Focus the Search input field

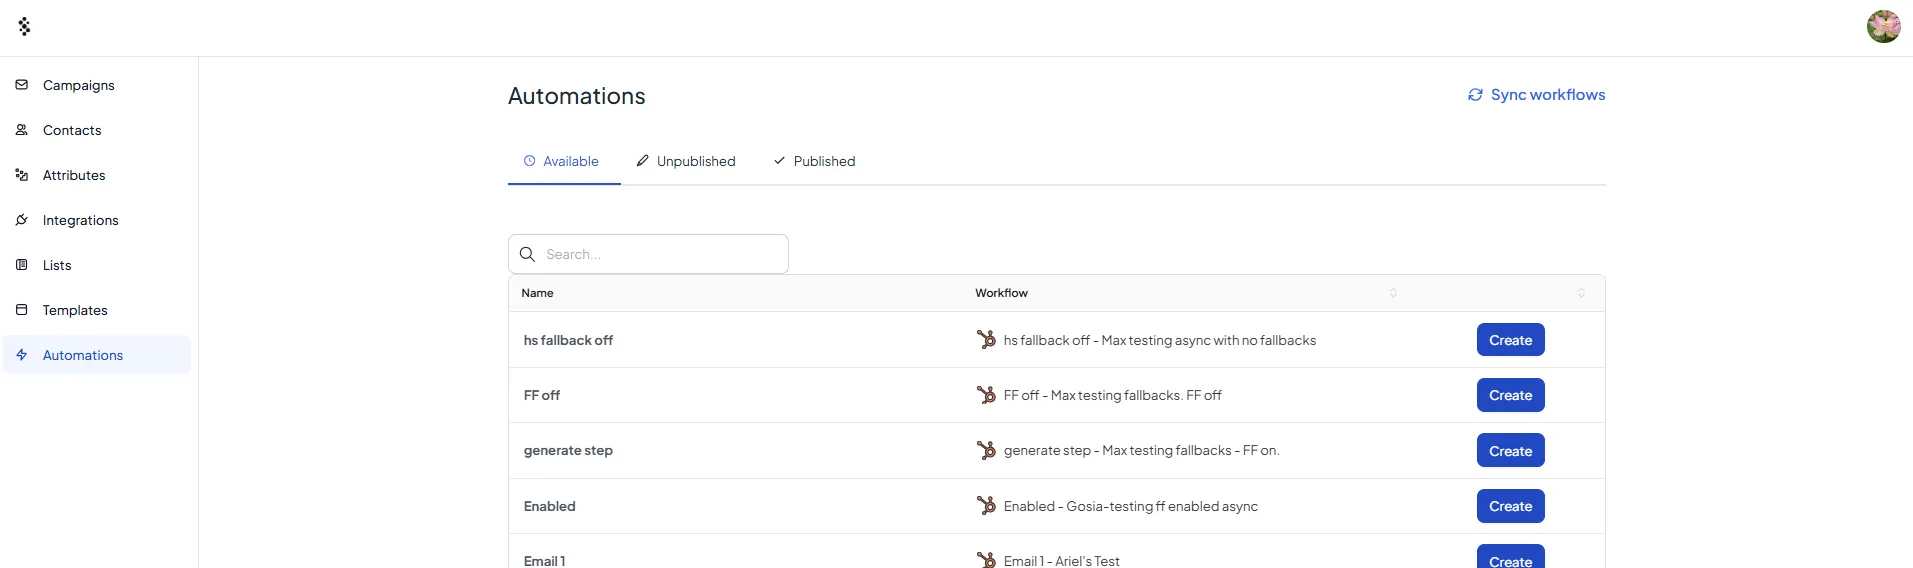coord(648,254)
